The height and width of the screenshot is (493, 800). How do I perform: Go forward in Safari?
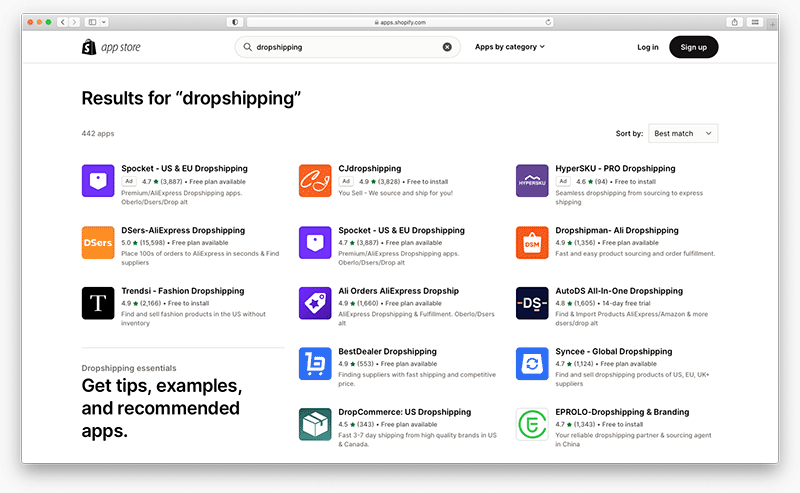click(x=74, y=22)
